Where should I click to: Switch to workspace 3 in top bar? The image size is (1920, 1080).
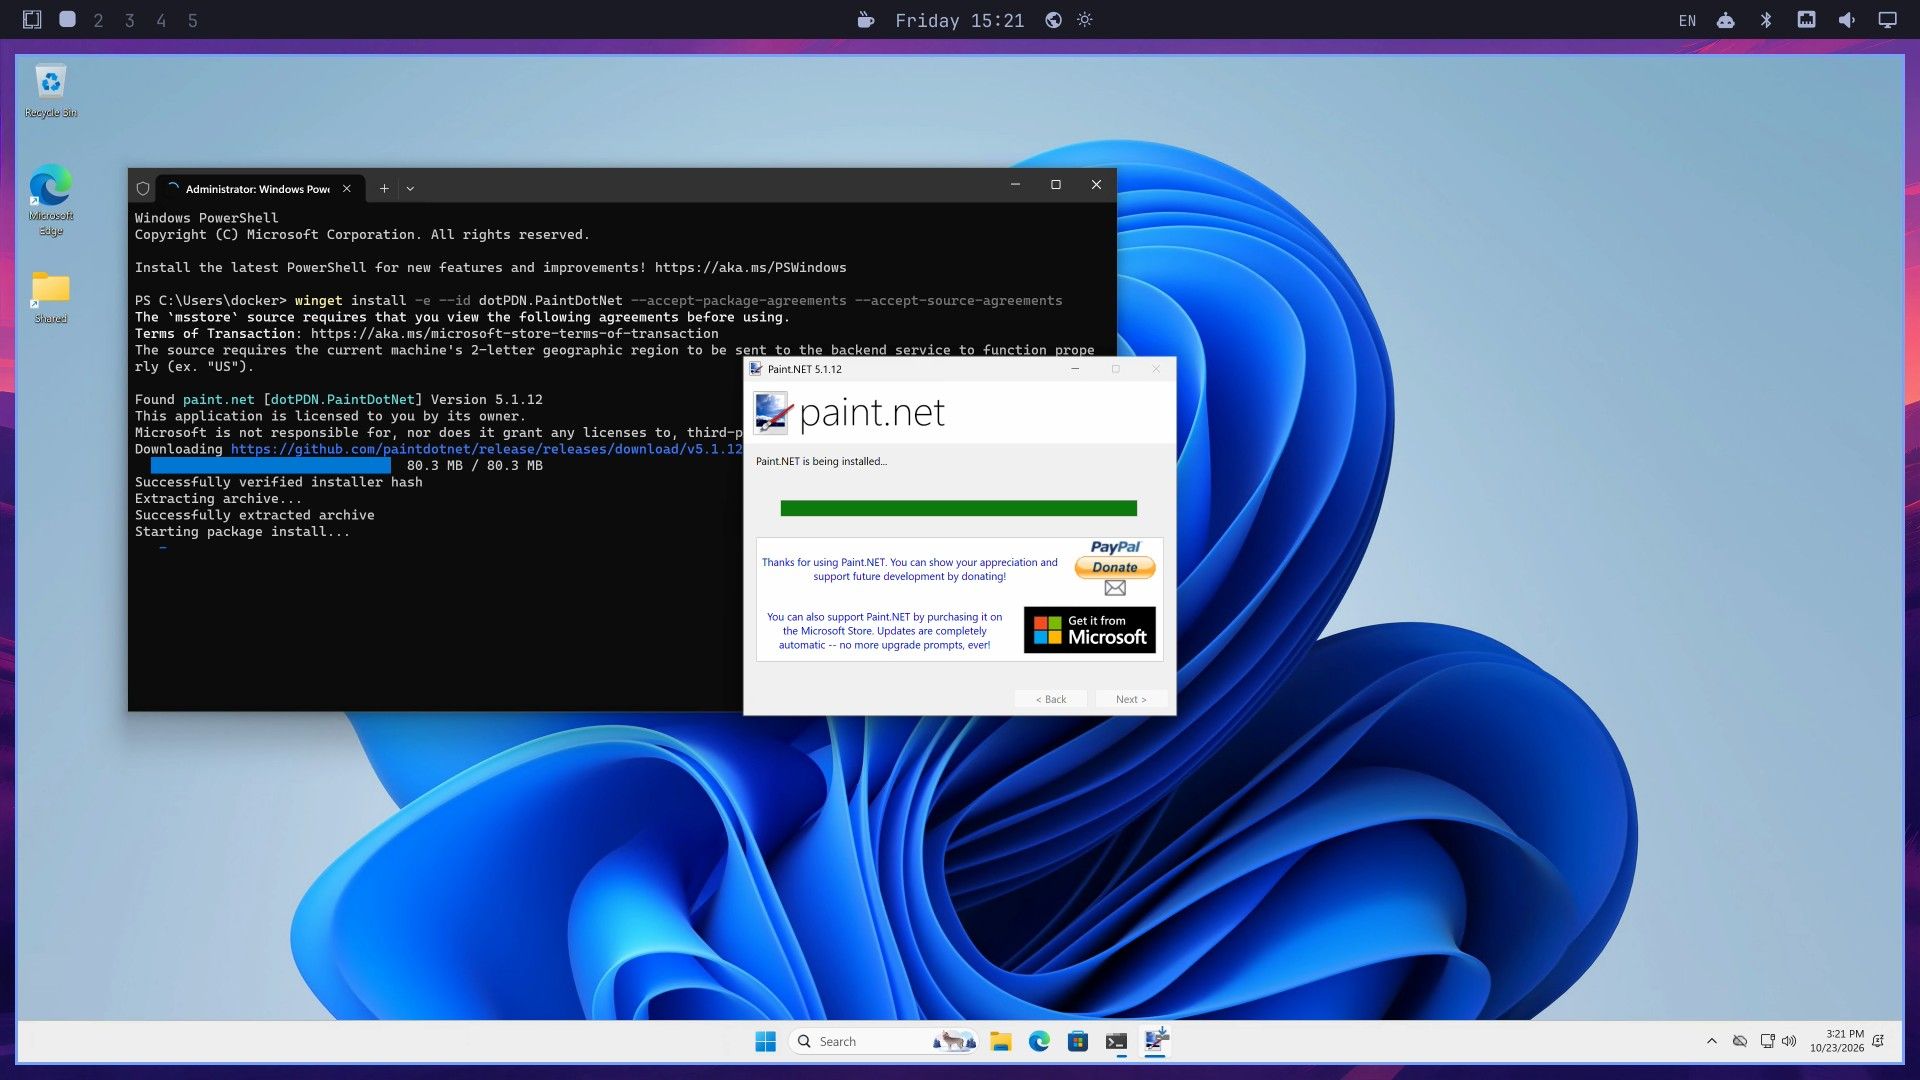pyautogui.click(x=129, y=20)
